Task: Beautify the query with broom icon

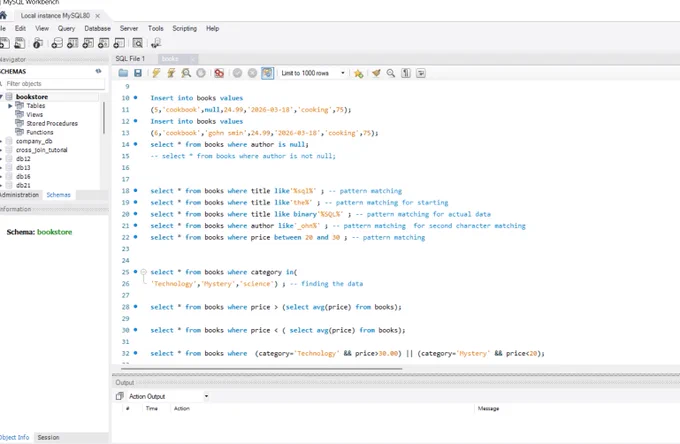Action: (376, 73)
